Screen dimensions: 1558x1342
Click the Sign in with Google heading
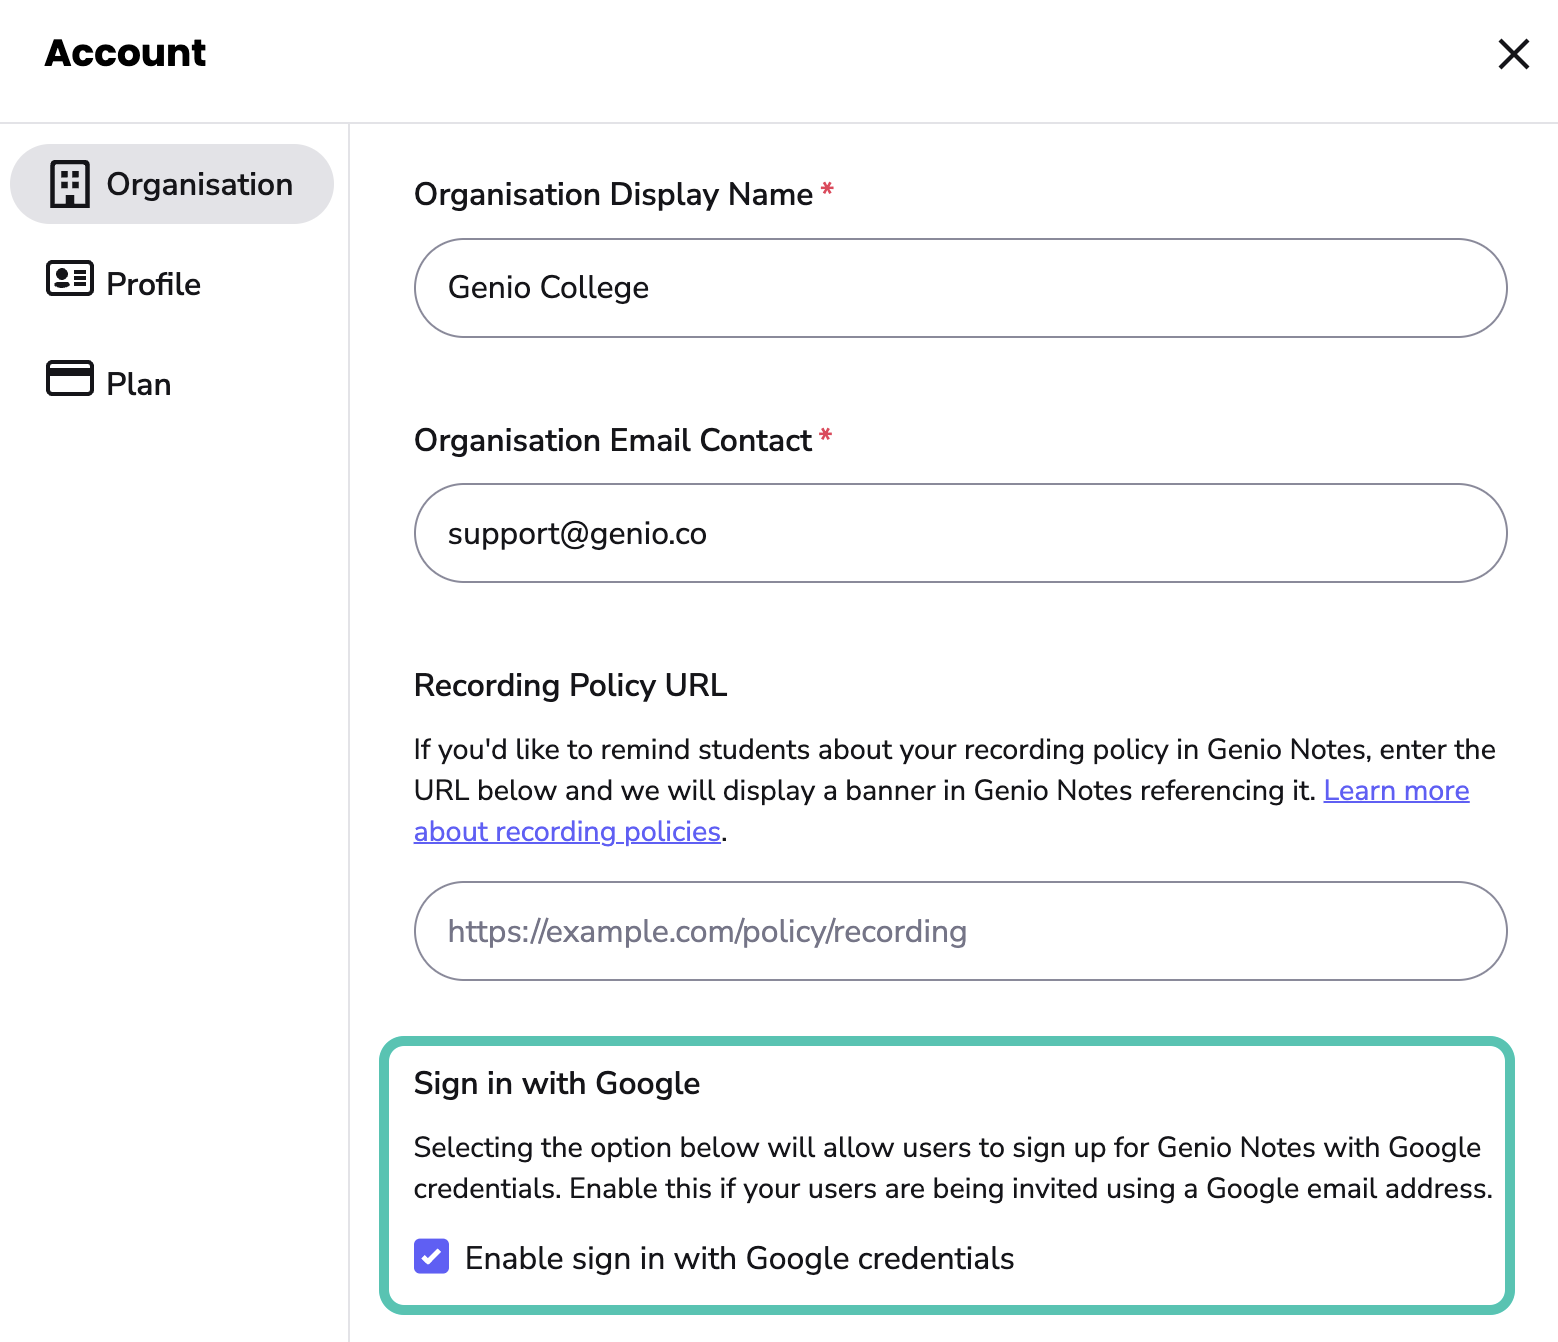click(557, 1084)
